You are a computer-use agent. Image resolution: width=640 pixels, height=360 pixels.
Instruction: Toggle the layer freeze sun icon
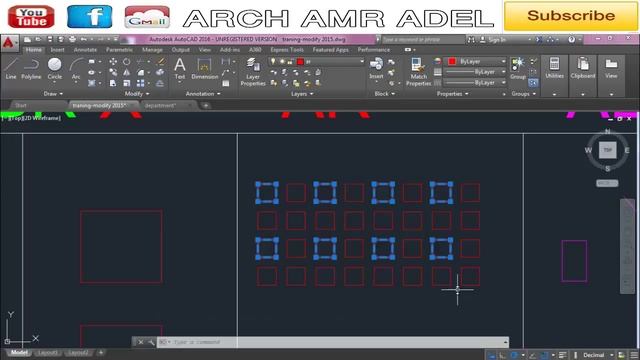coord(282,61)
